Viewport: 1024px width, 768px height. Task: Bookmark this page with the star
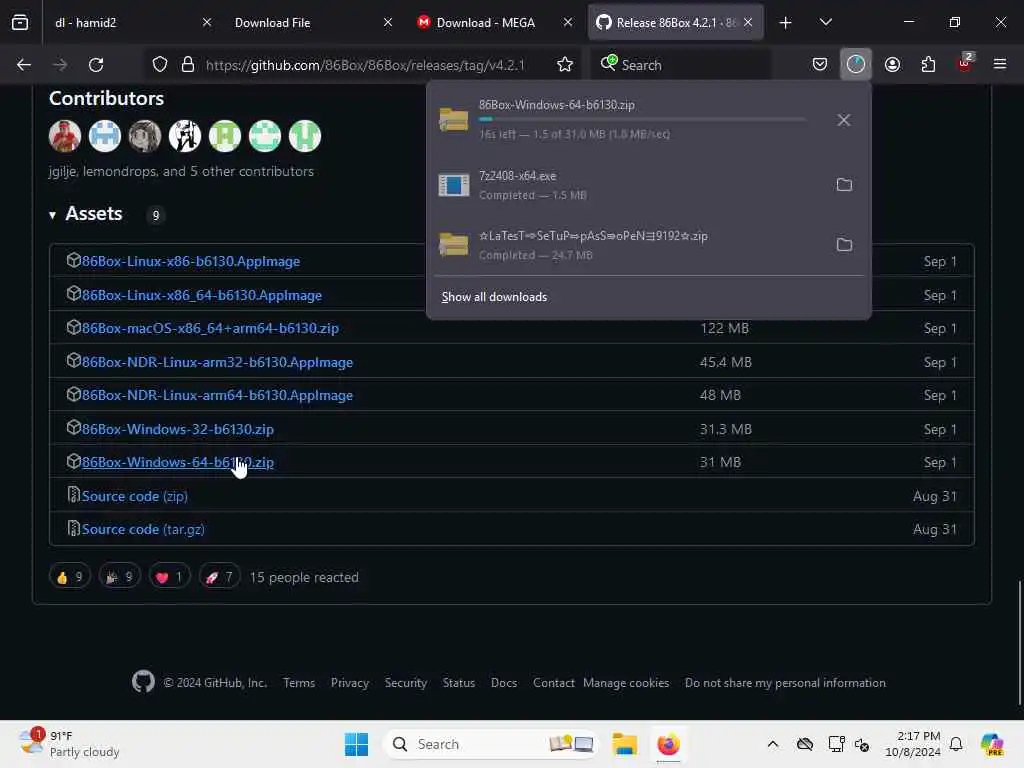pos(565,65)
